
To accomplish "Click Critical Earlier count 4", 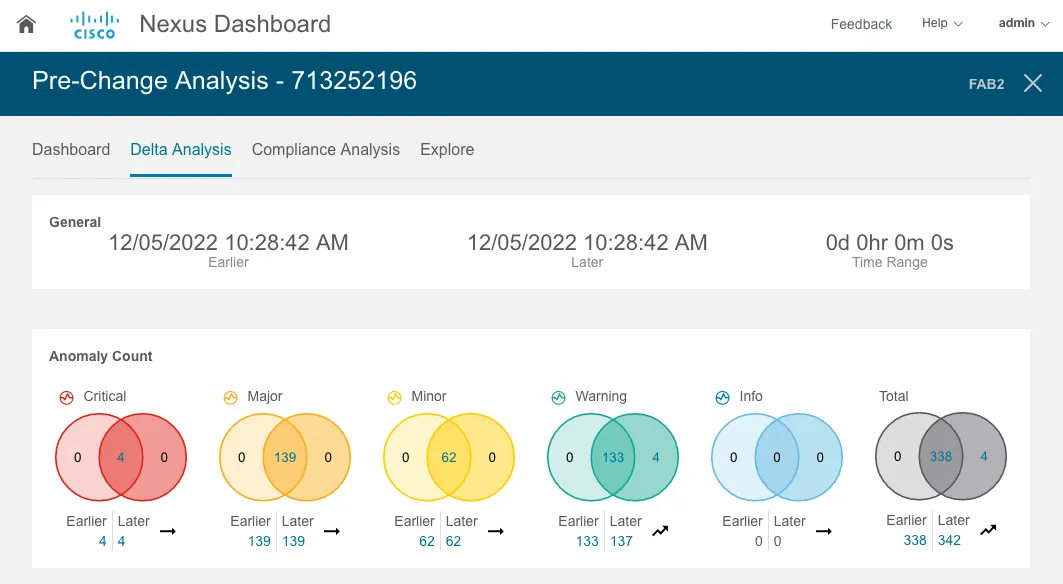I will 102,541.
